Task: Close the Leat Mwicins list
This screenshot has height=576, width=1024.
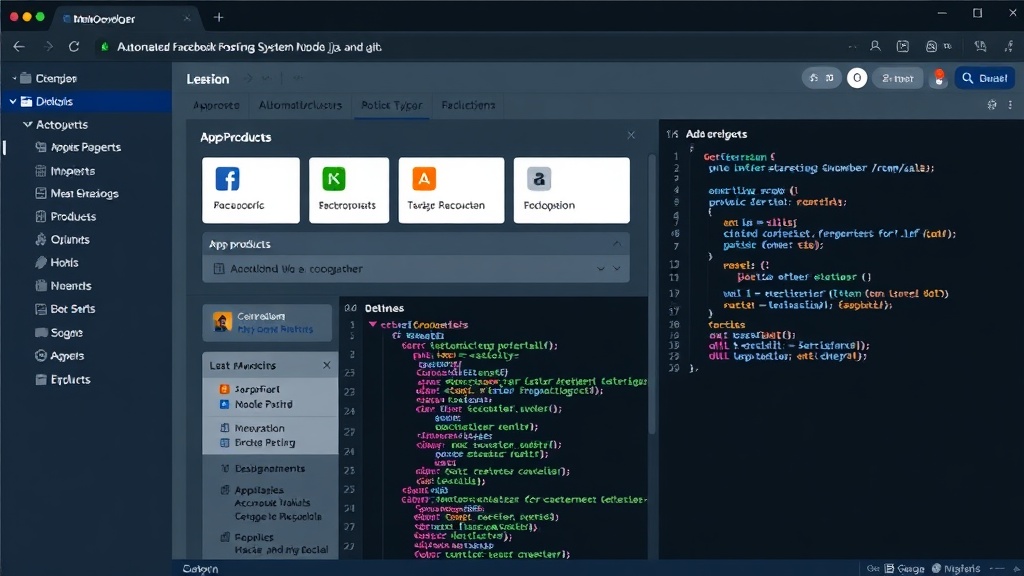Action: pos(327,365)
